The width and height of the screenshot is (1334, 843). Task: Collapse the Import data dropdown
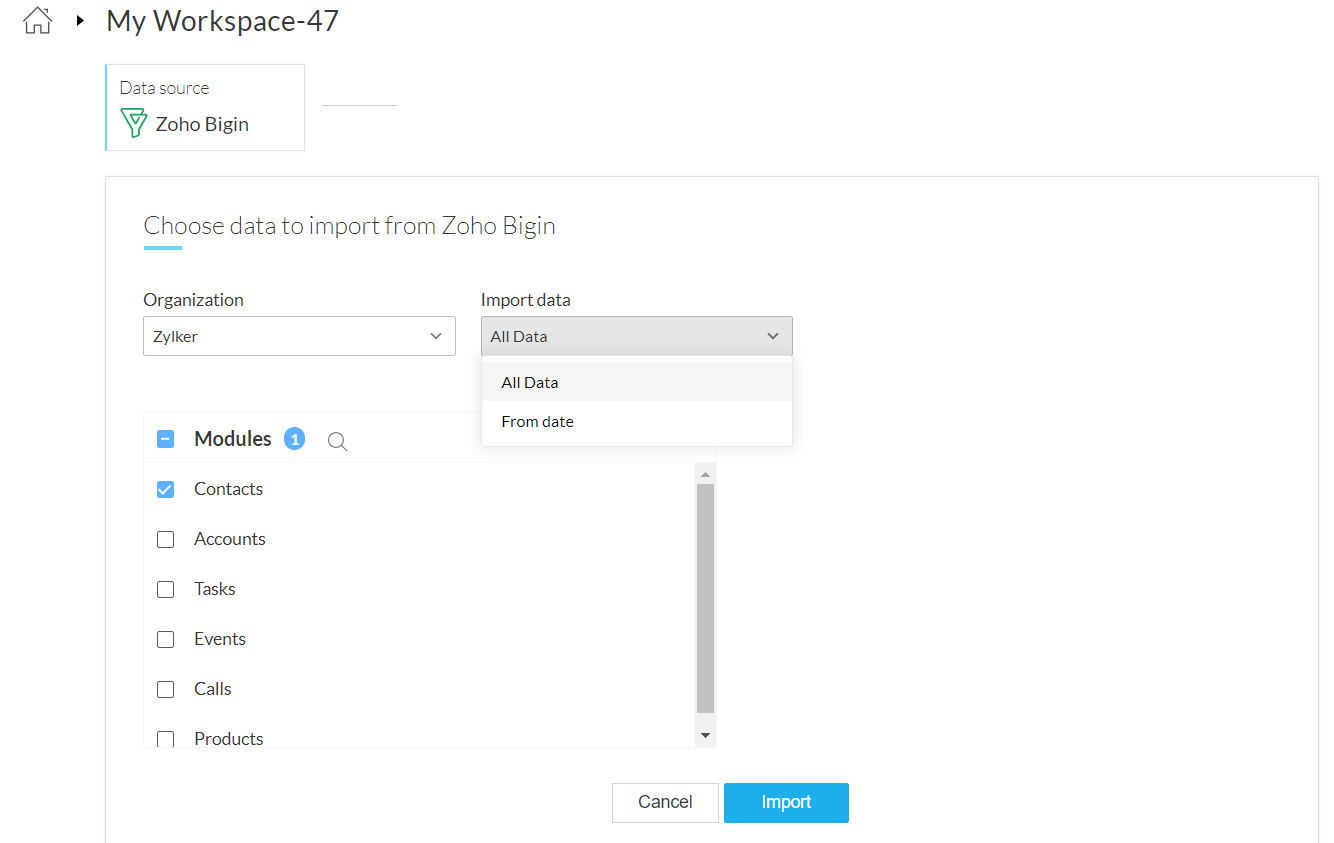click(x=636, y=336)
